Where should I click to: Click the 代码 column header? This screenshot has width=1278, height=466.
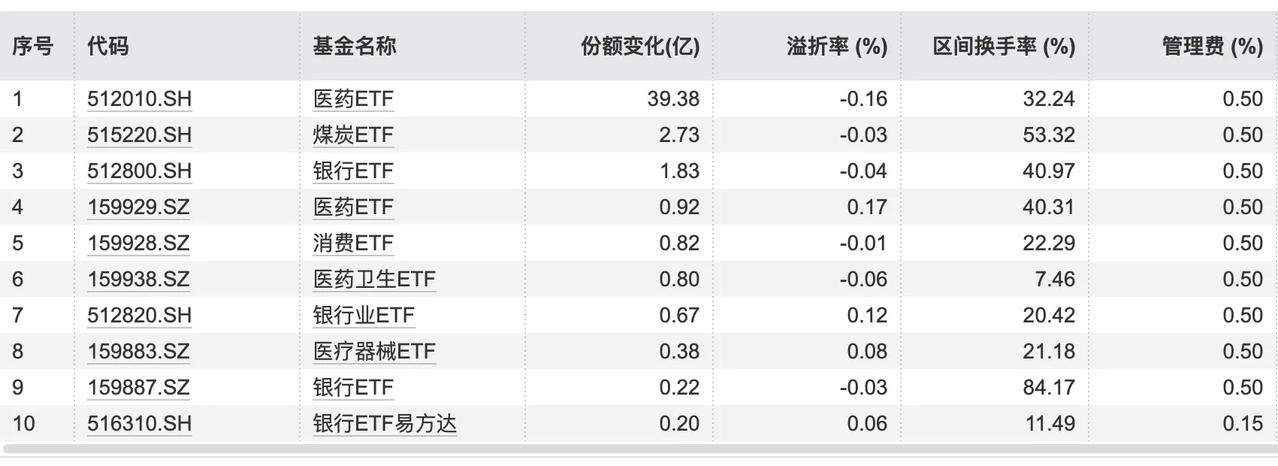108,46
